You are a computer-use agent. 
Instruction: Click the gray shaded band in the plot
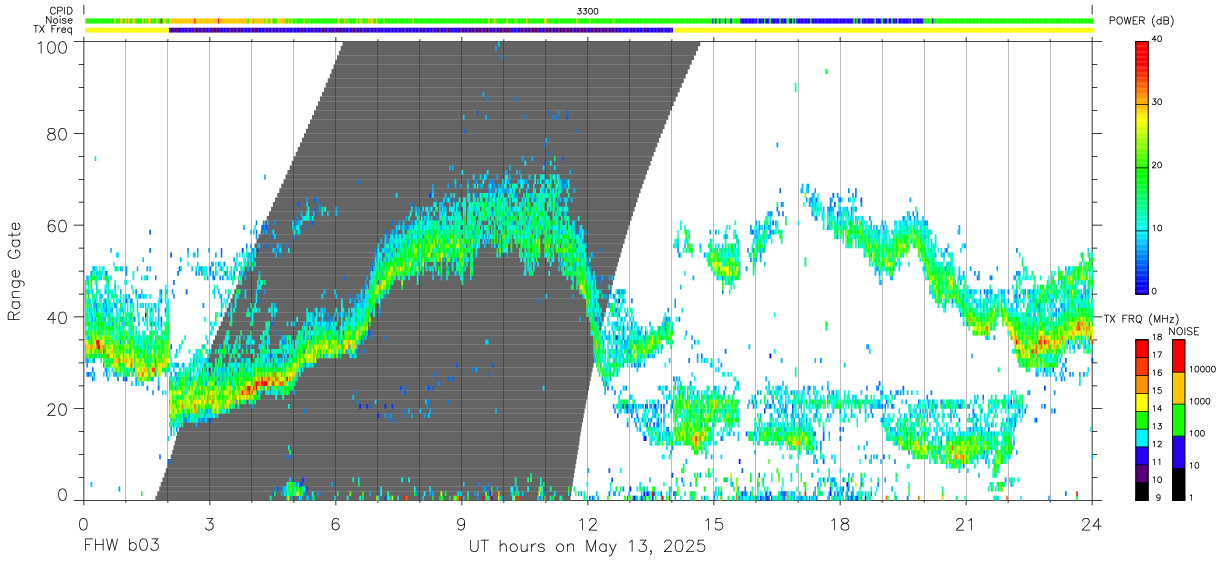(x=430, y=270)
